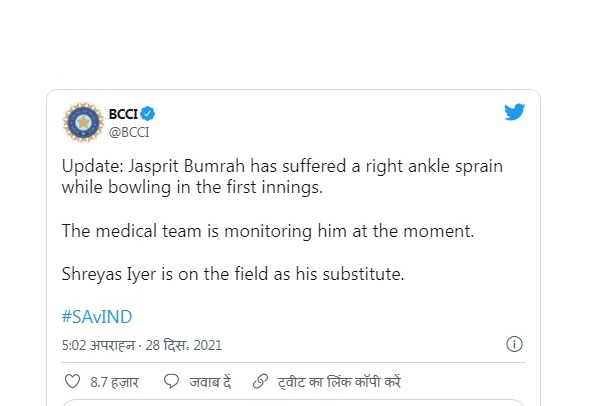Click the जवाब दें reply label
This screenshot has width=592, height=406.
210,382
